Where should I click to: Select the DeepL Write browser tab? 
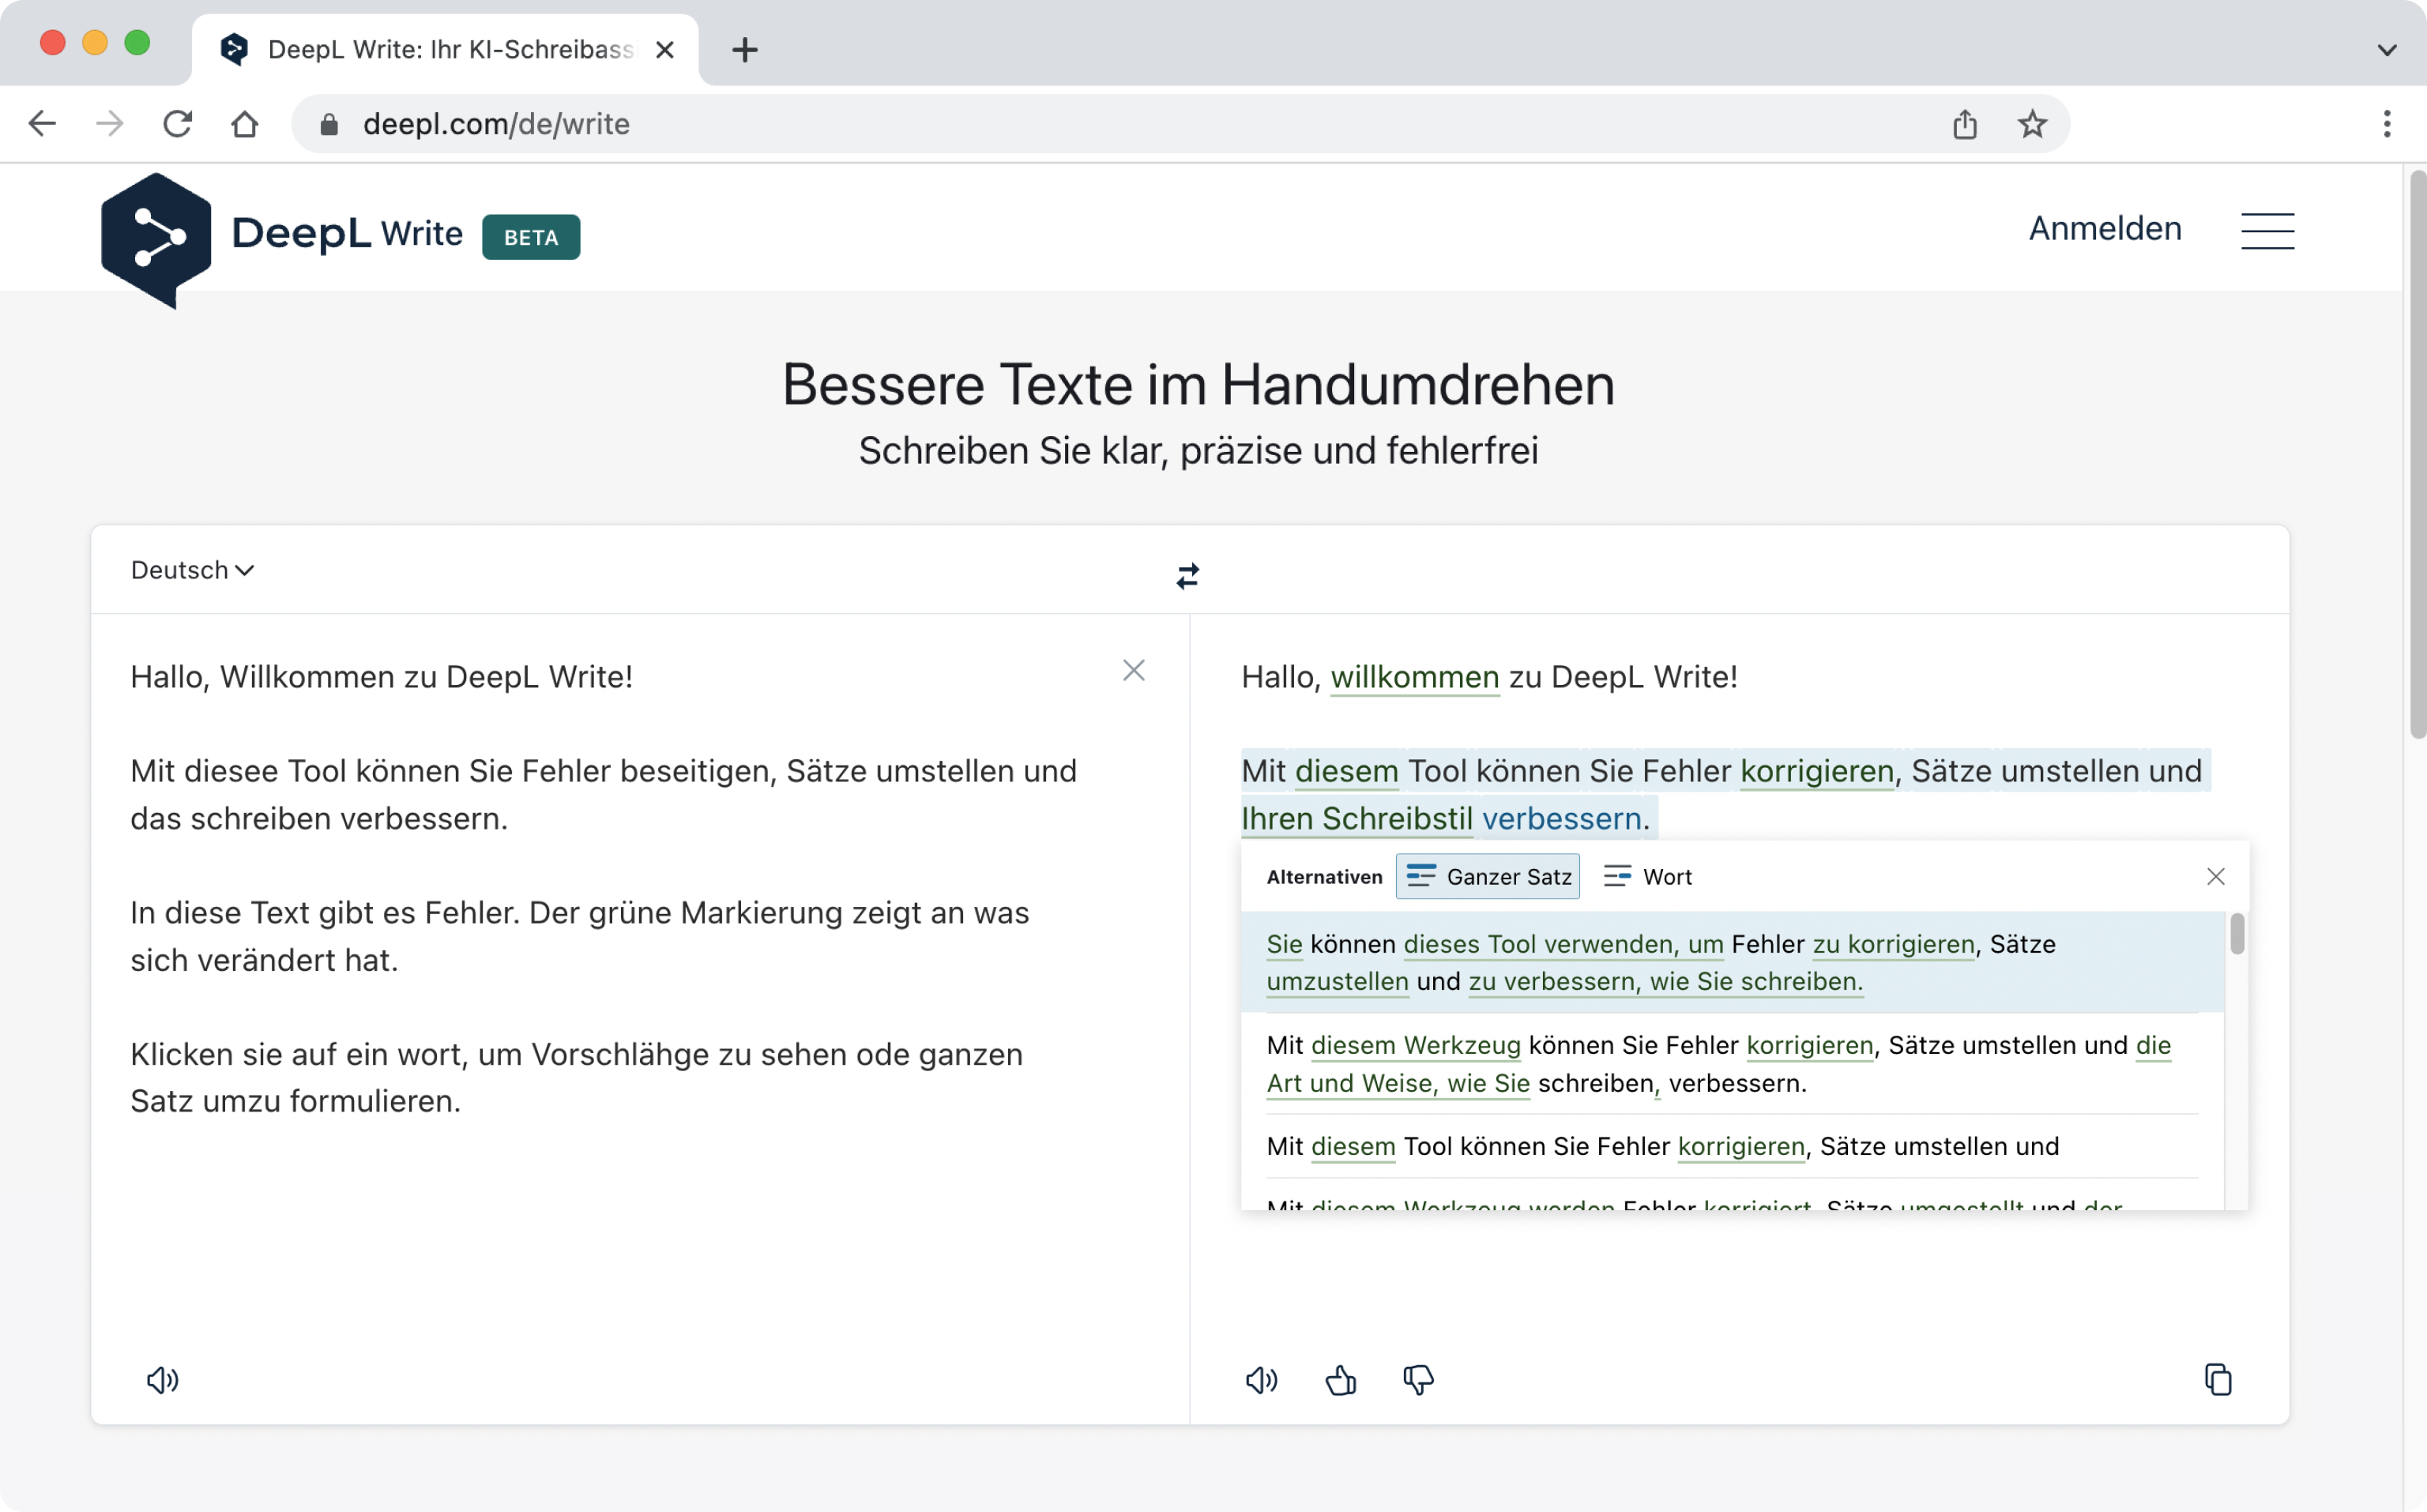tap(445, 50)
